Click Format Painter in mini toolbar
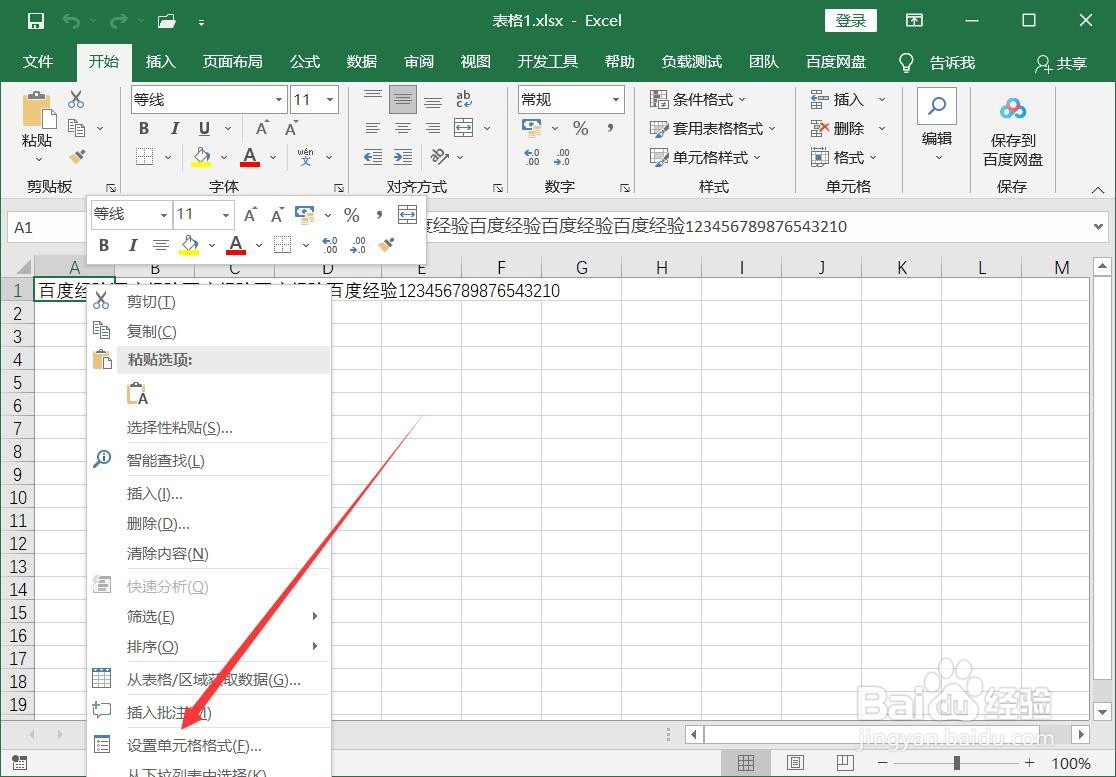1116x777 pixels. pyautogui.click(x=386, y=245)
